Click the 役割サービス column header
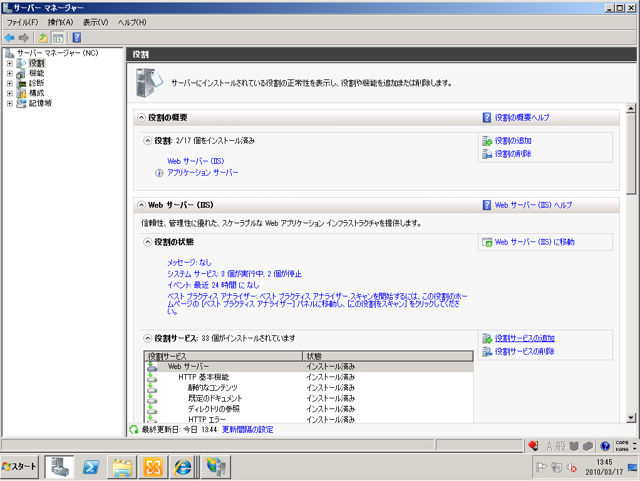 [223, 356]
